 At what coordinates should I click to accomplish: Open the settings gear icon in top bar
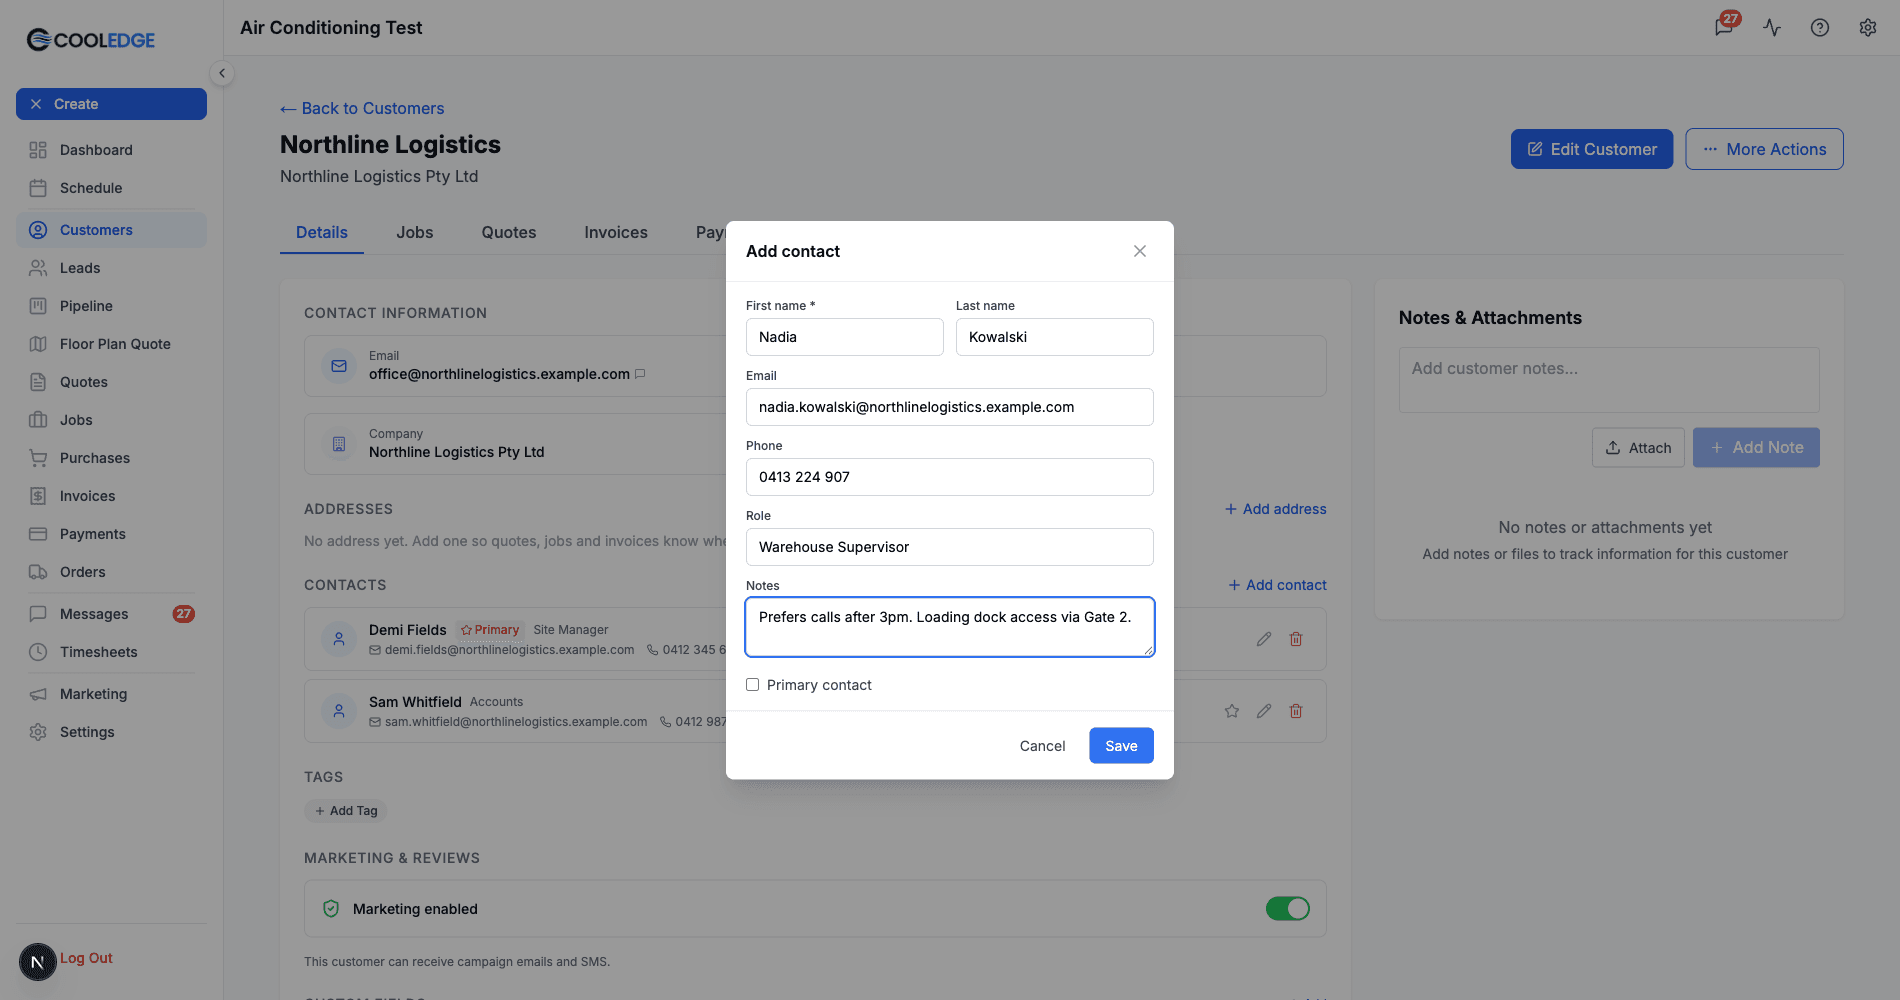[1868, 28]
